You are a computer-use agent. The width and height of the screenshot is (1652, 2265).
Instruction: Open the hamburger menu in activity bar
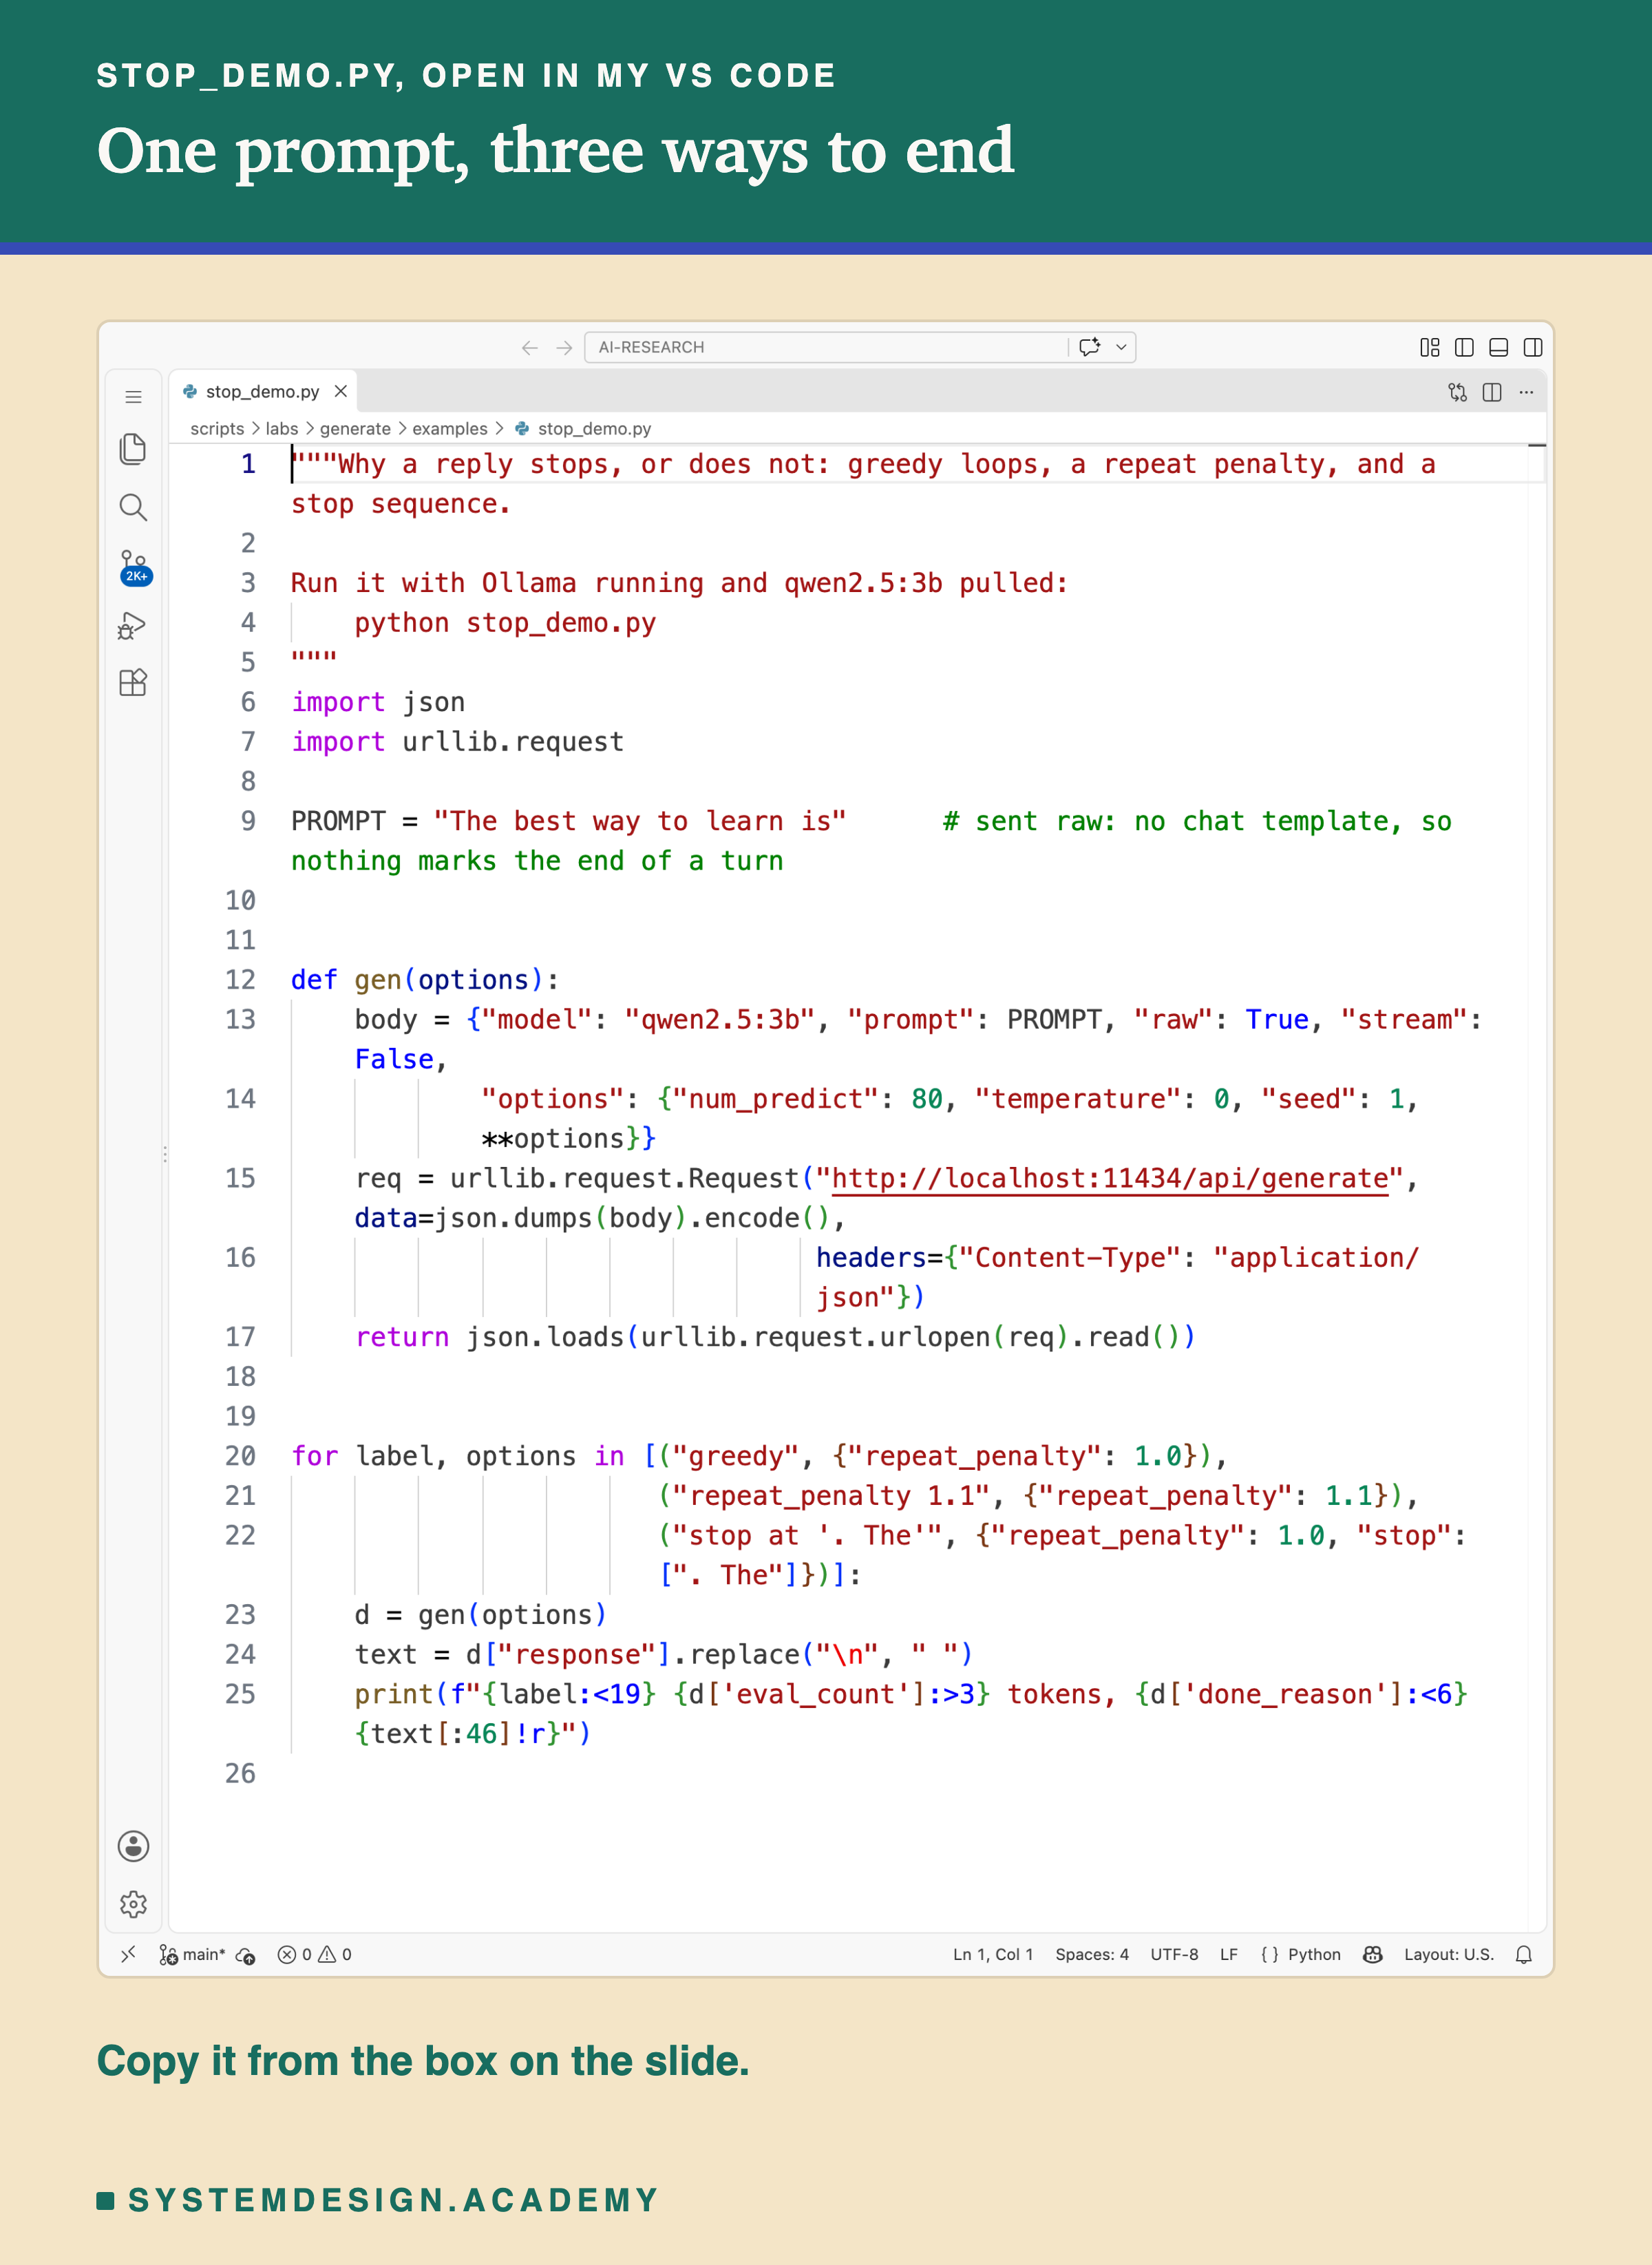coord(133,397)
